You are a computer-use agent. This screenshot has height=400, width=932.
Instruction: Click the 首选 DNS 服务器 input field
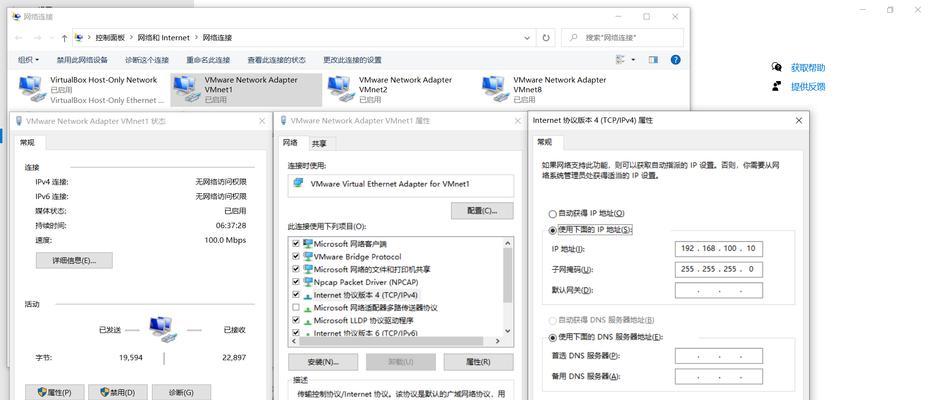click(x=719, y=356)
